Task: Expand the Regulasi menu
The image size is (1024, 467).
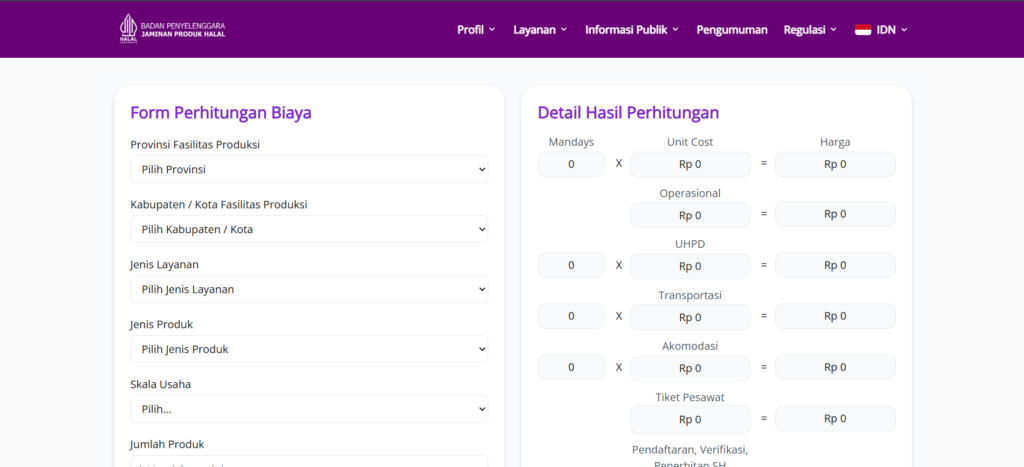Action: (810, 30)
